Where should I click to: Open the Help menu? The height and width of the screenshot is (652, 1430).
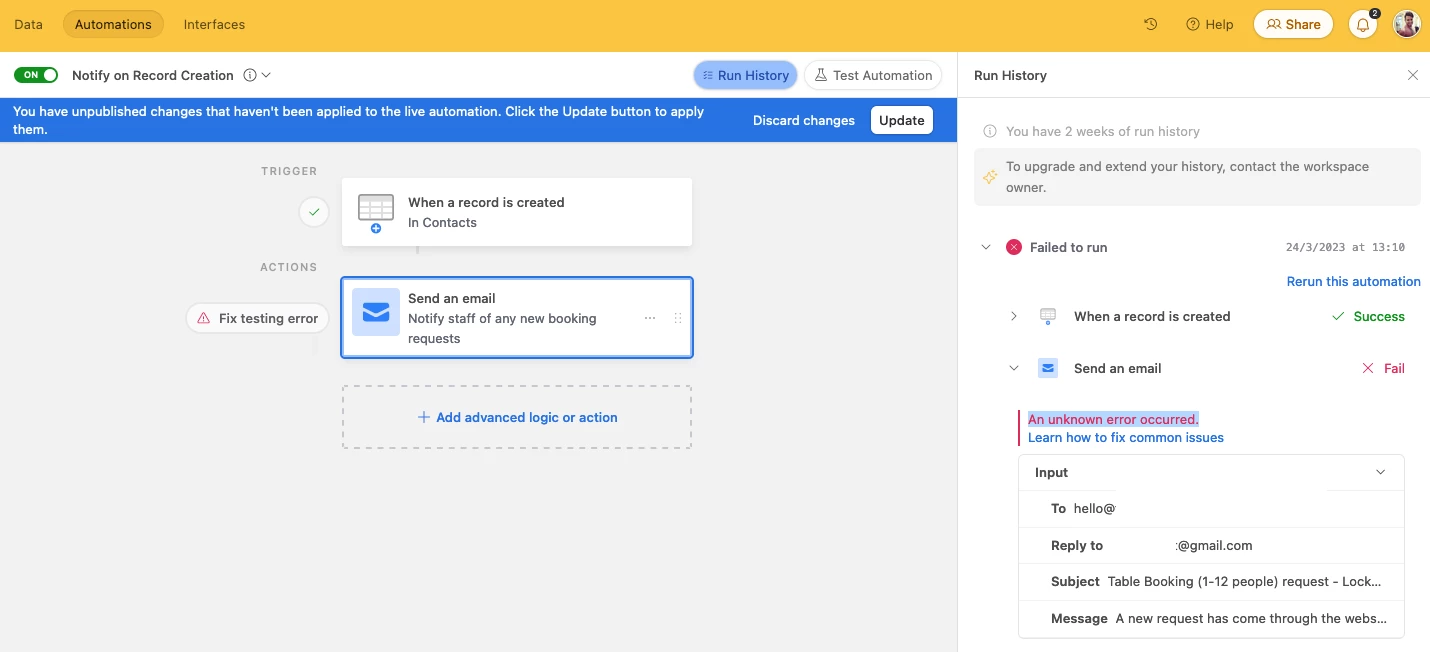point(1210,24)
